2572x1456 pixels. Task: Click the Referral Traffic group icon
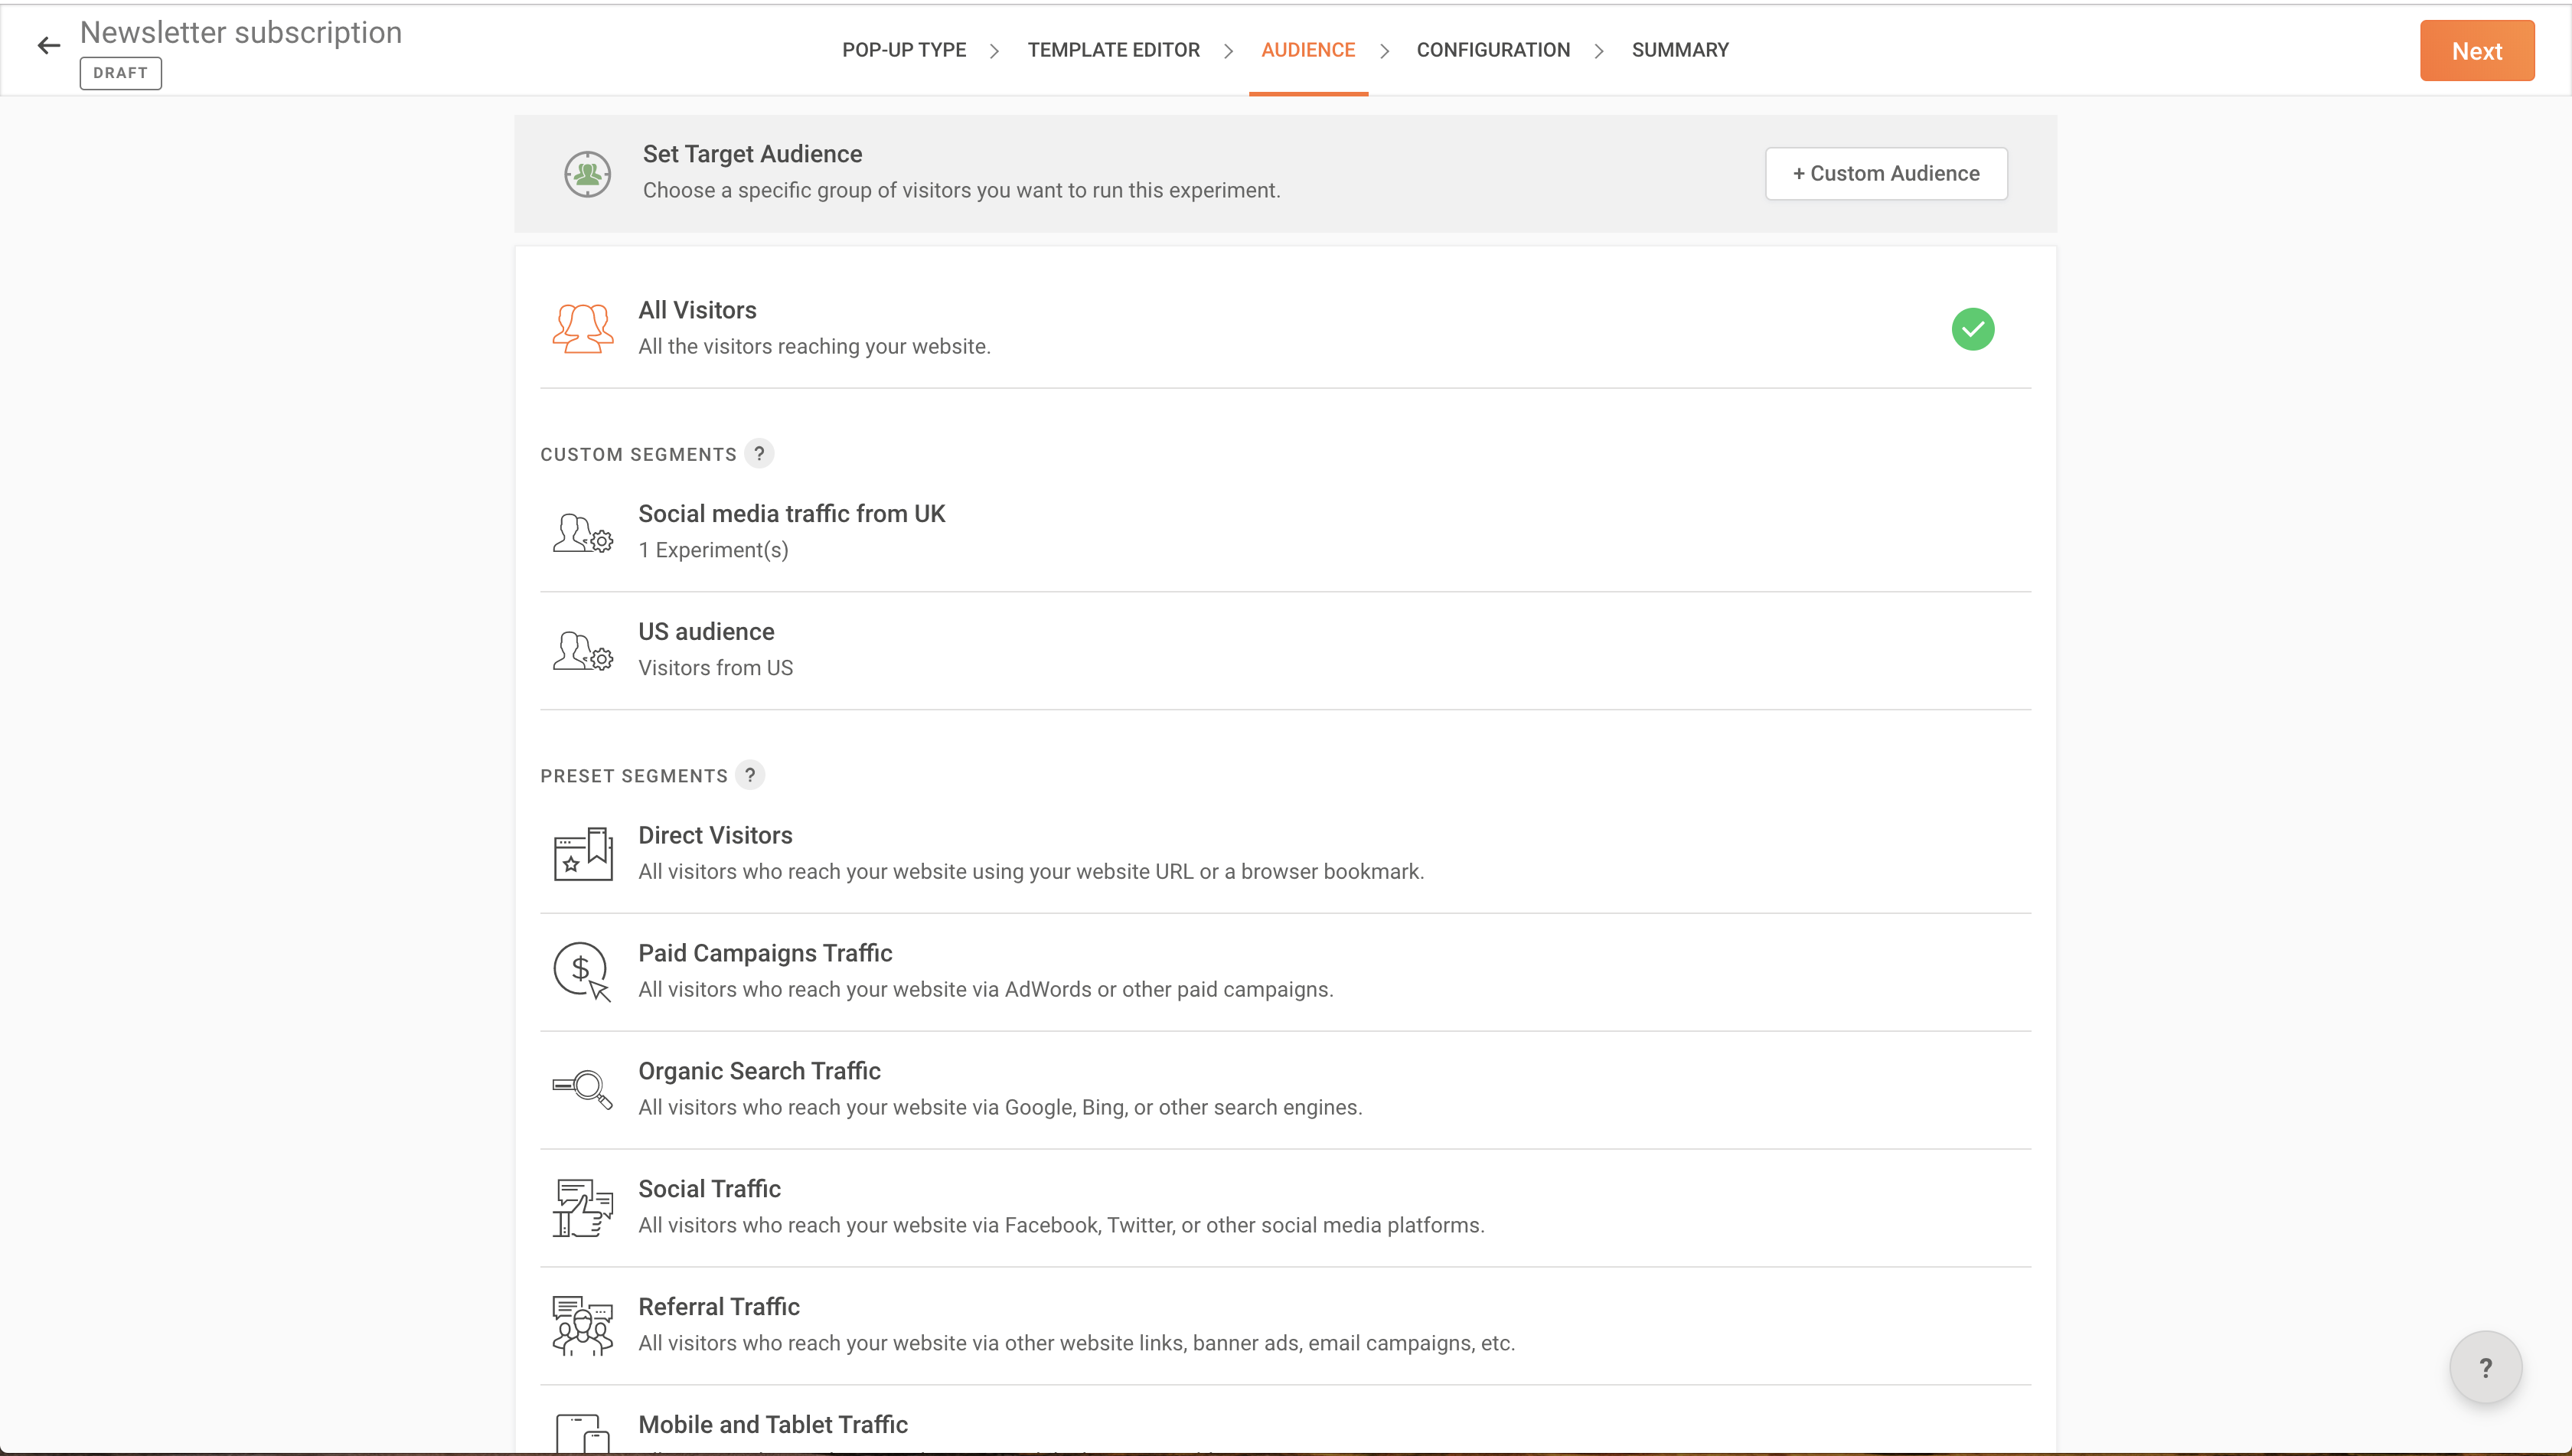click(583, 1325)
